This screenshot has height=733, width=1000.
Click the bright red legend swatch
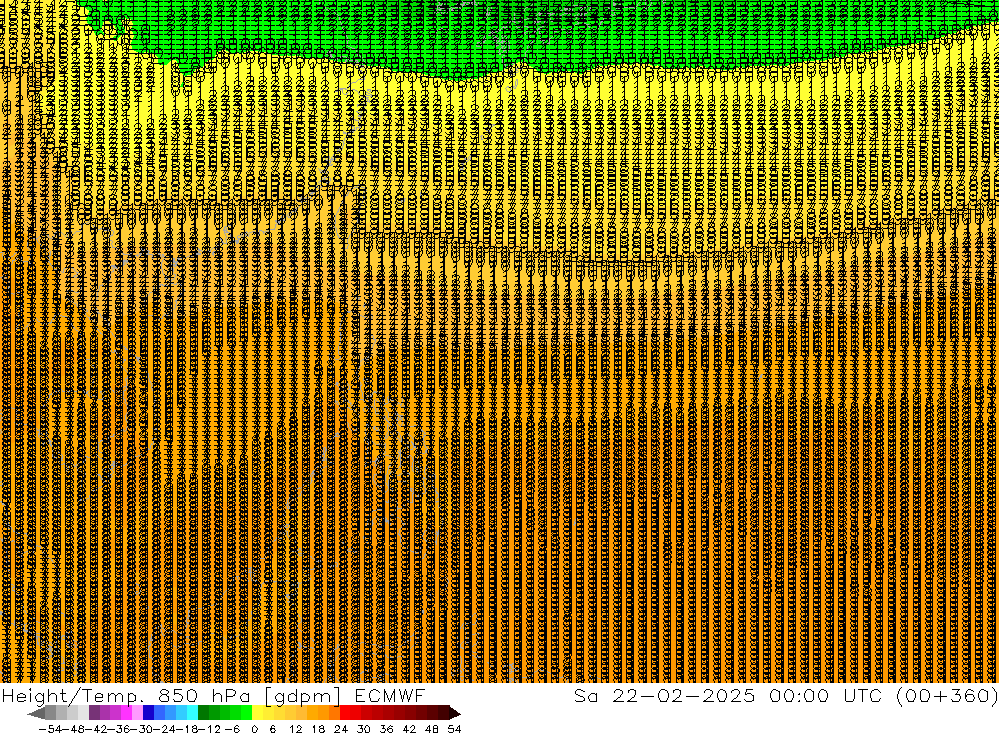click(345, 713)
